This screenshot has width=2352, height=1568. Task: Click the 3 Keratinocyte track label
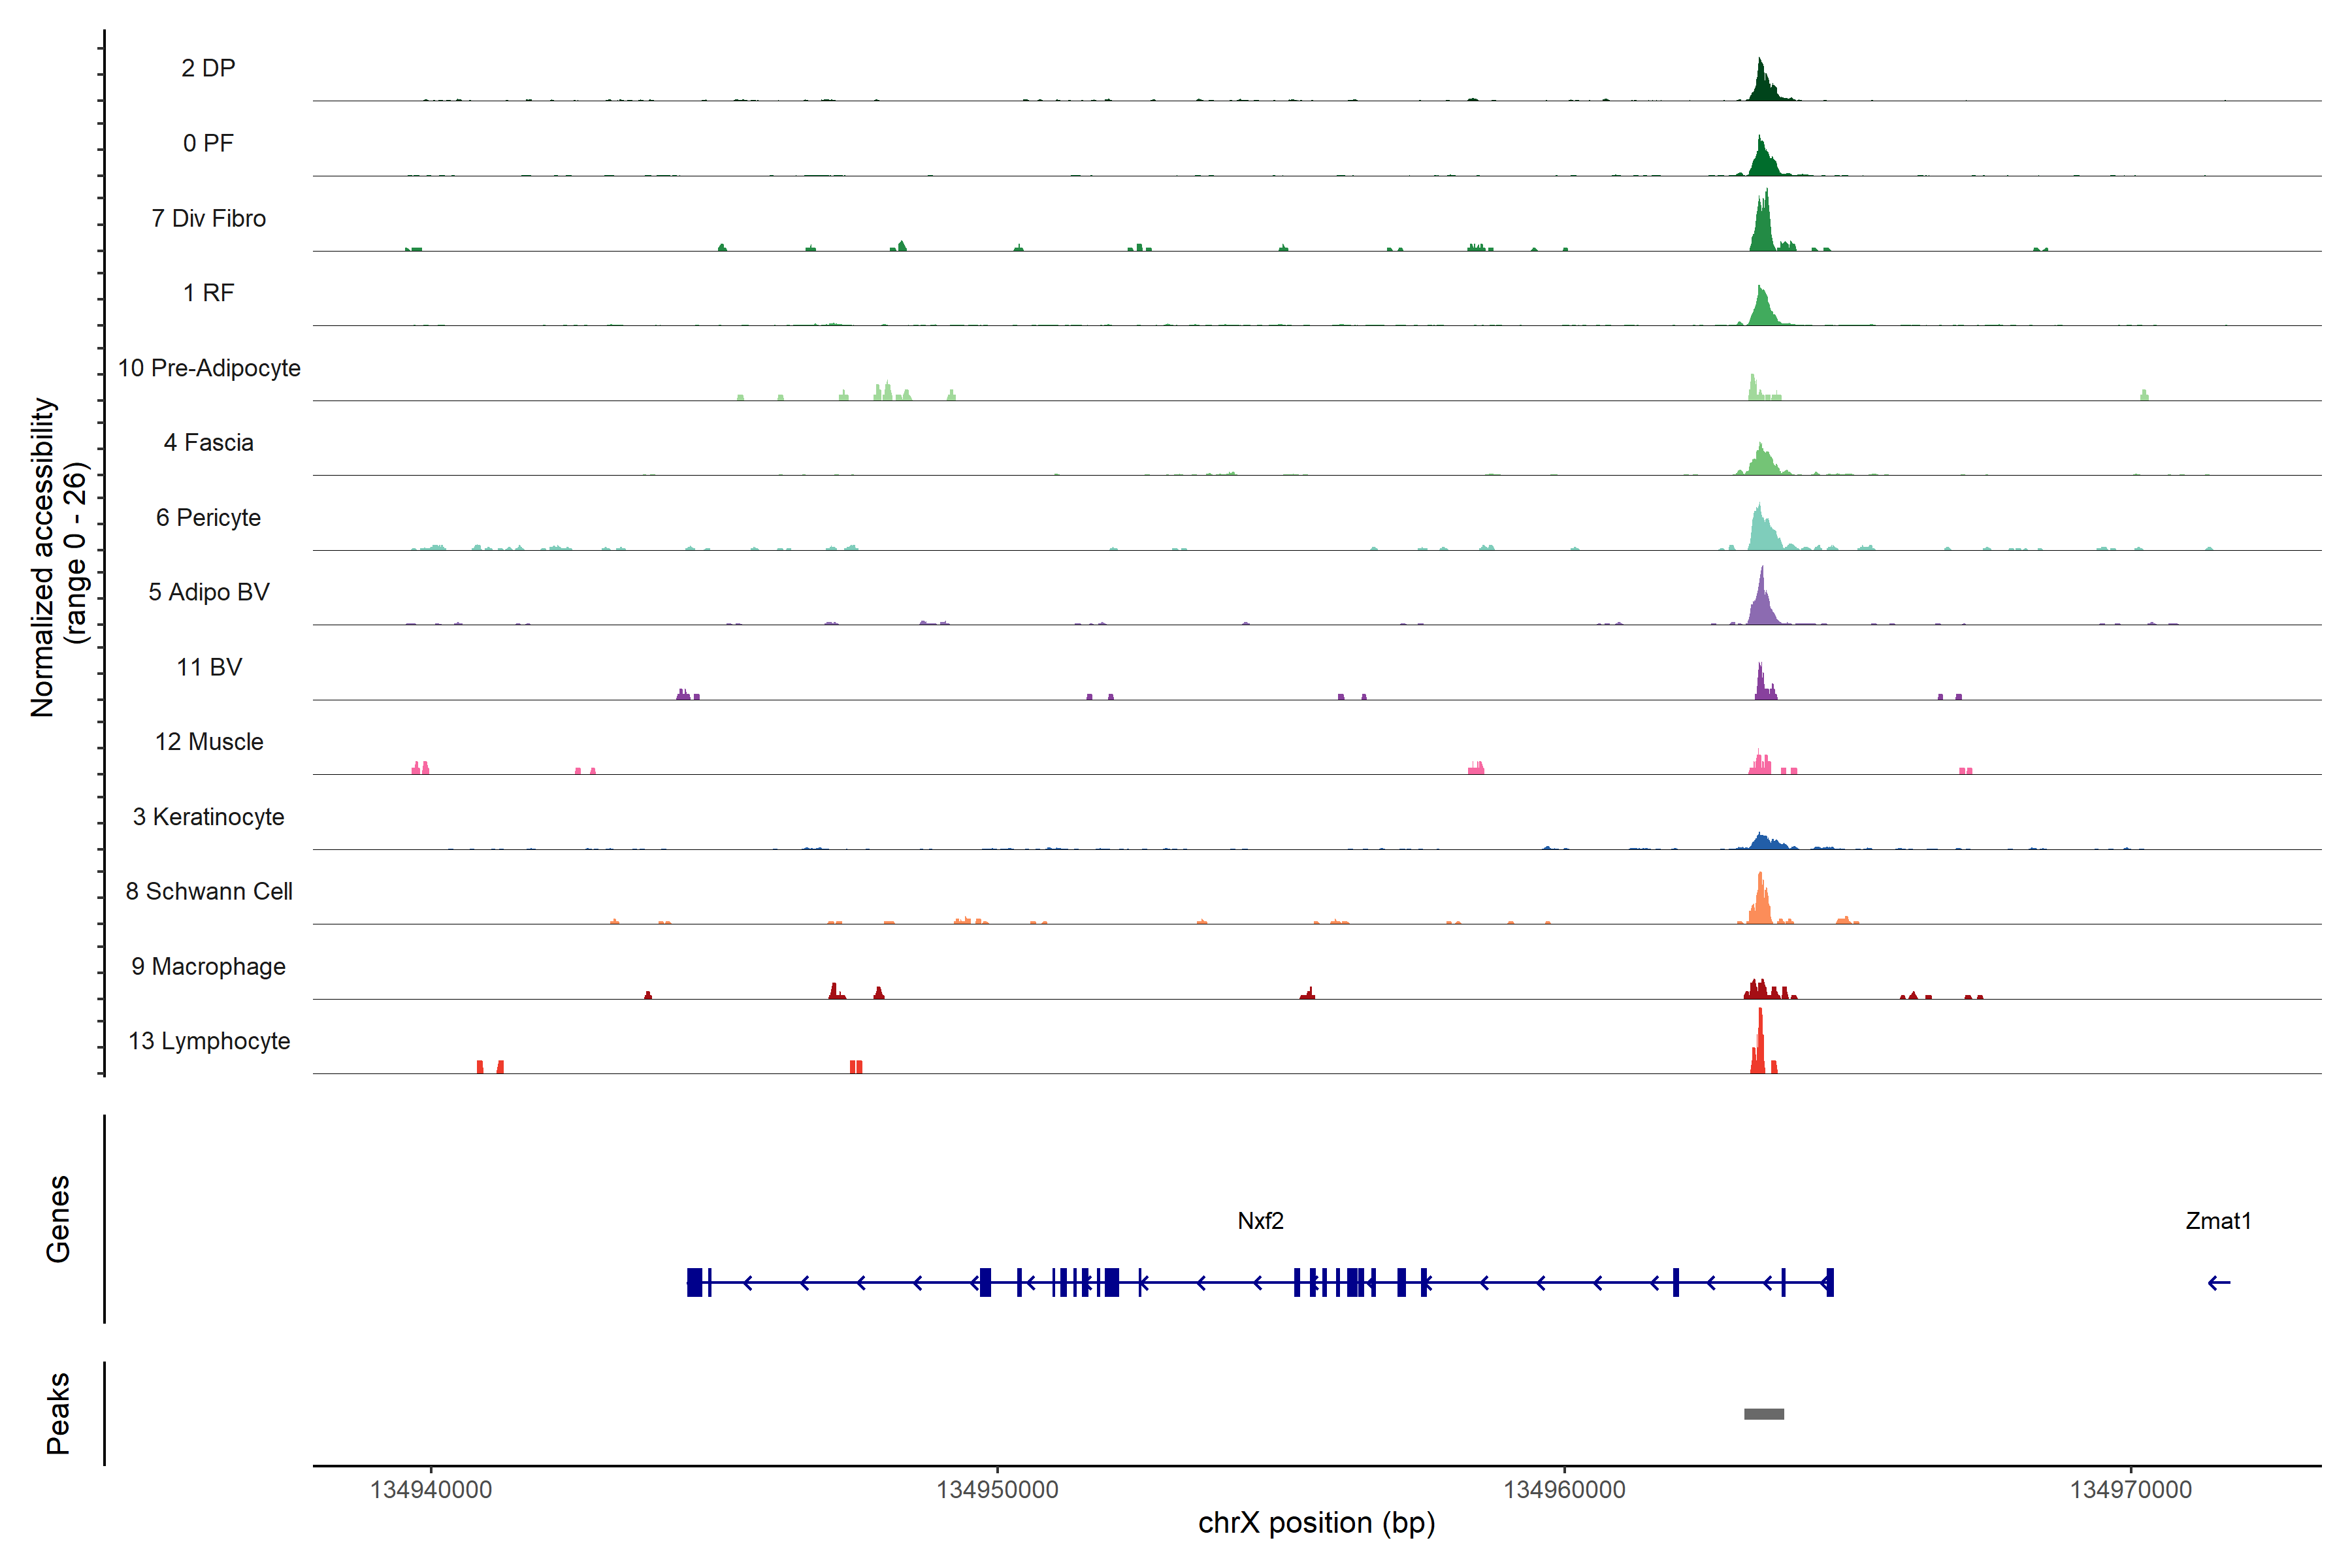[208, 817]
